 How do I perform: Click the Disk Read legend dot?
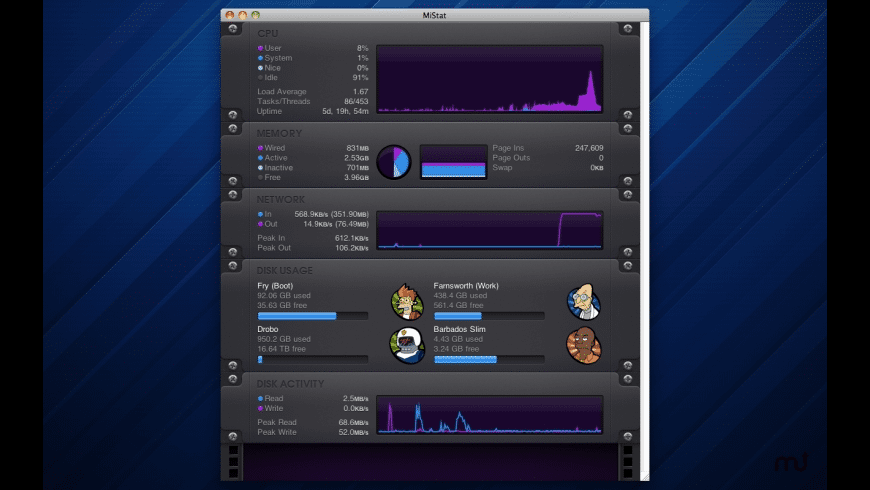coord(260,398)
